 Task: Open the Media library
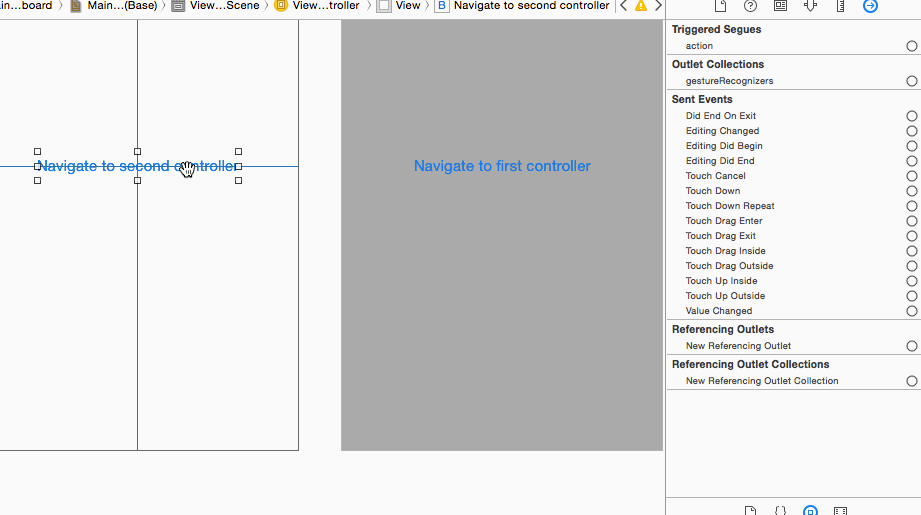coord(840,510)
